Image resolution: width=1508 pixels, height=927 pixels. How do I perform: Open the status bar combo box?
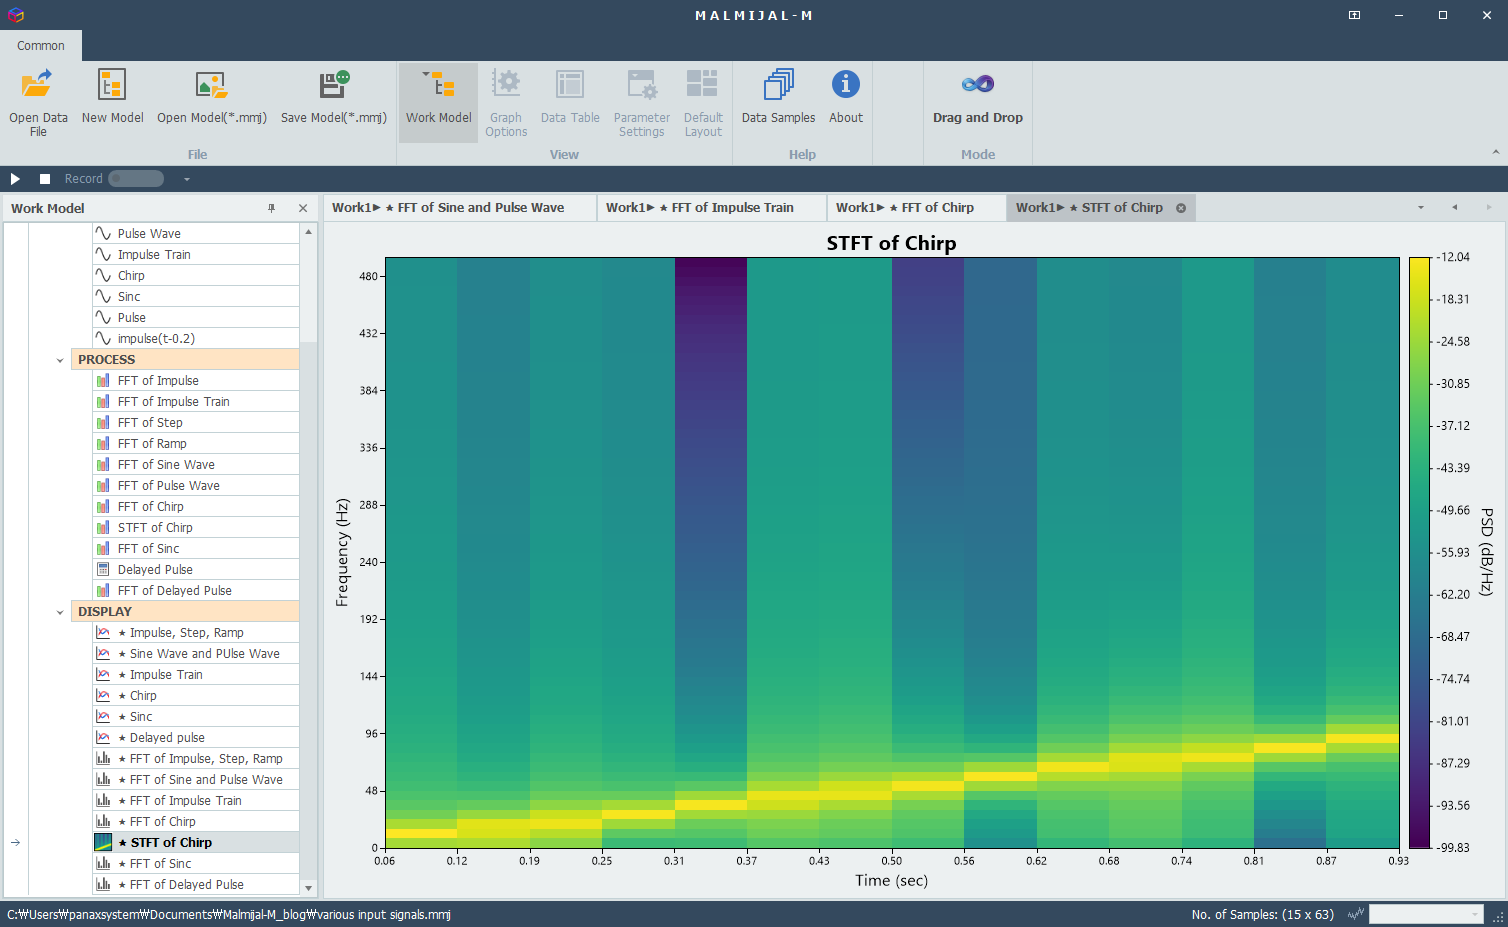tap(1426, 914)
